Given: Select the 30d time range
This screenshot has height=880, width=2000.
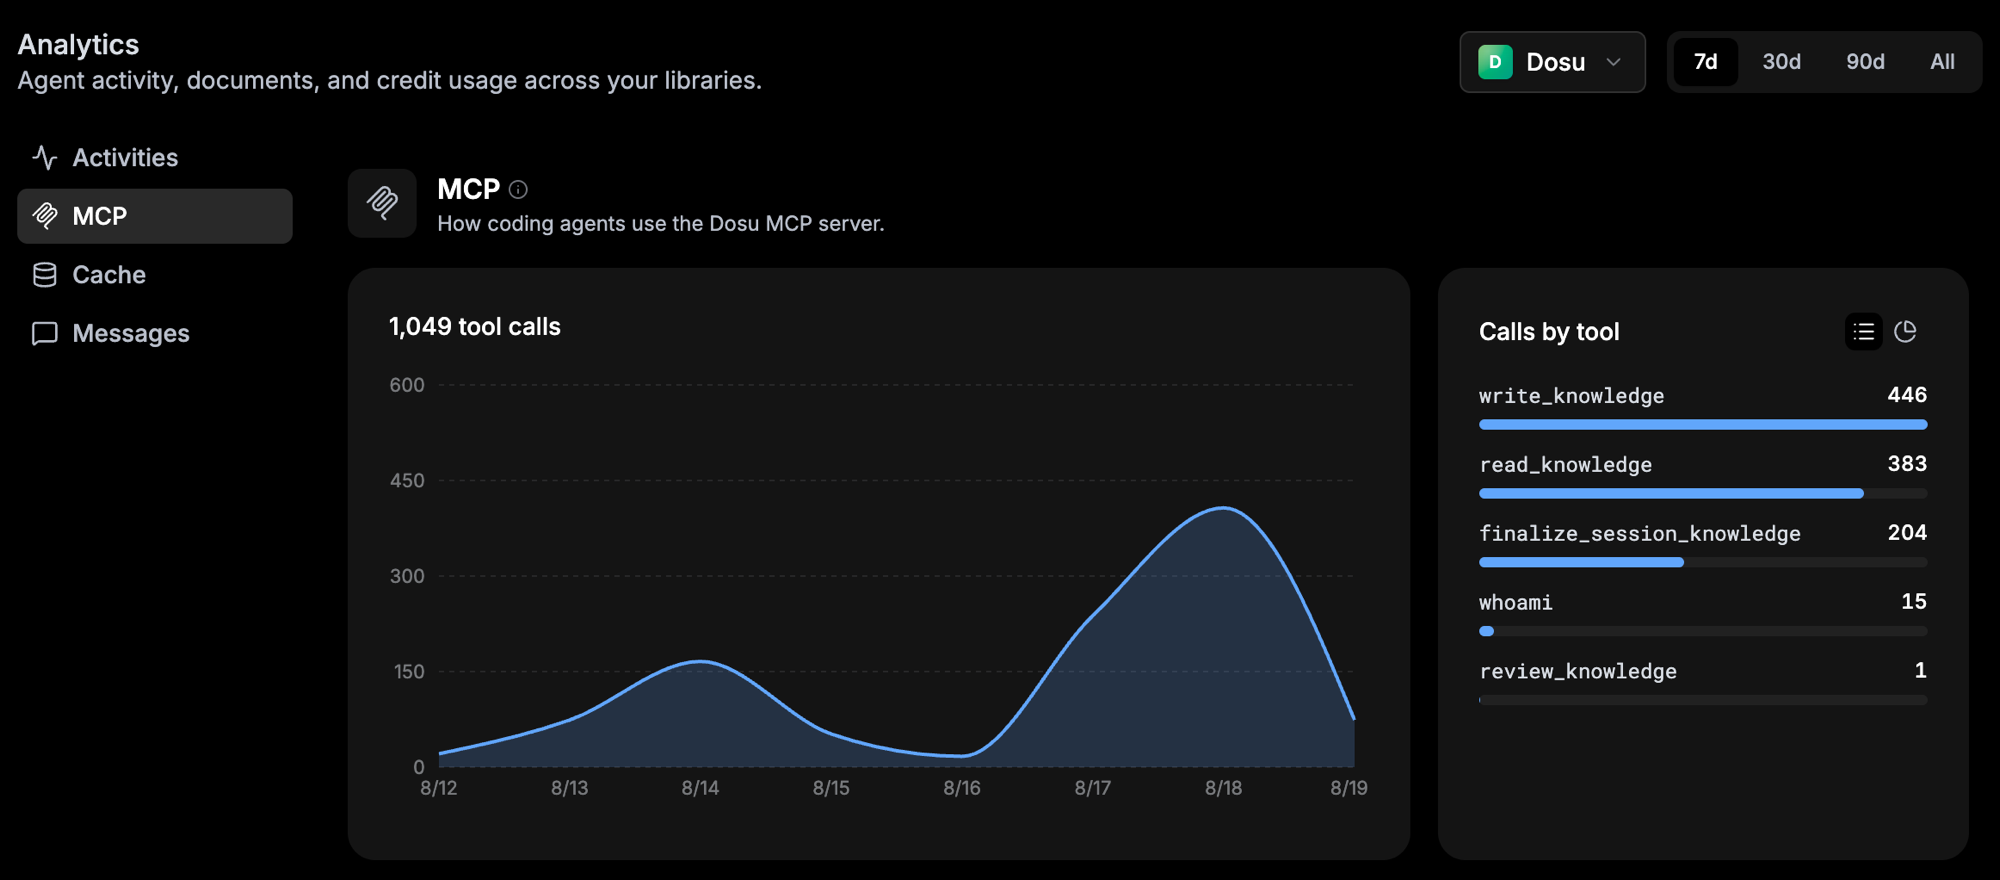Looking at the screenshot, I should (1781, 62).
